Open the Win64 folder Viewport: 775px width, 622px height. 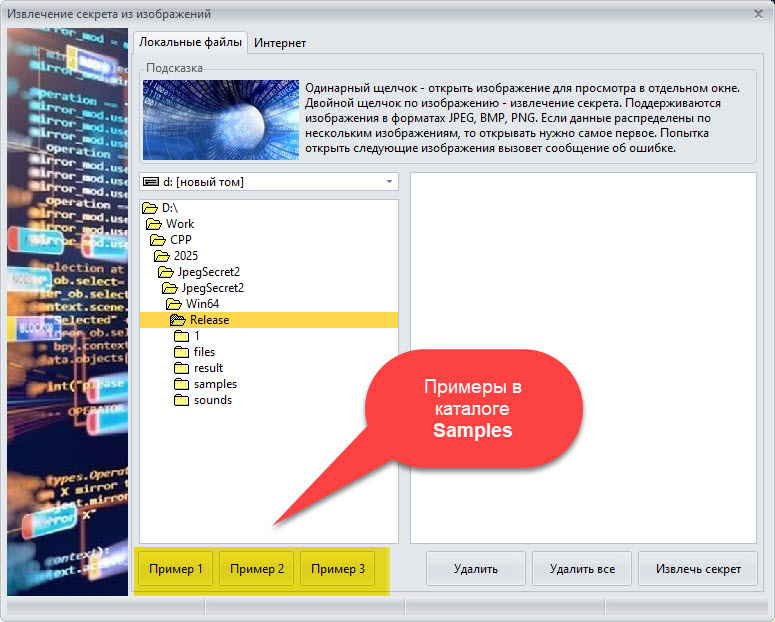(x=205, y=304)
